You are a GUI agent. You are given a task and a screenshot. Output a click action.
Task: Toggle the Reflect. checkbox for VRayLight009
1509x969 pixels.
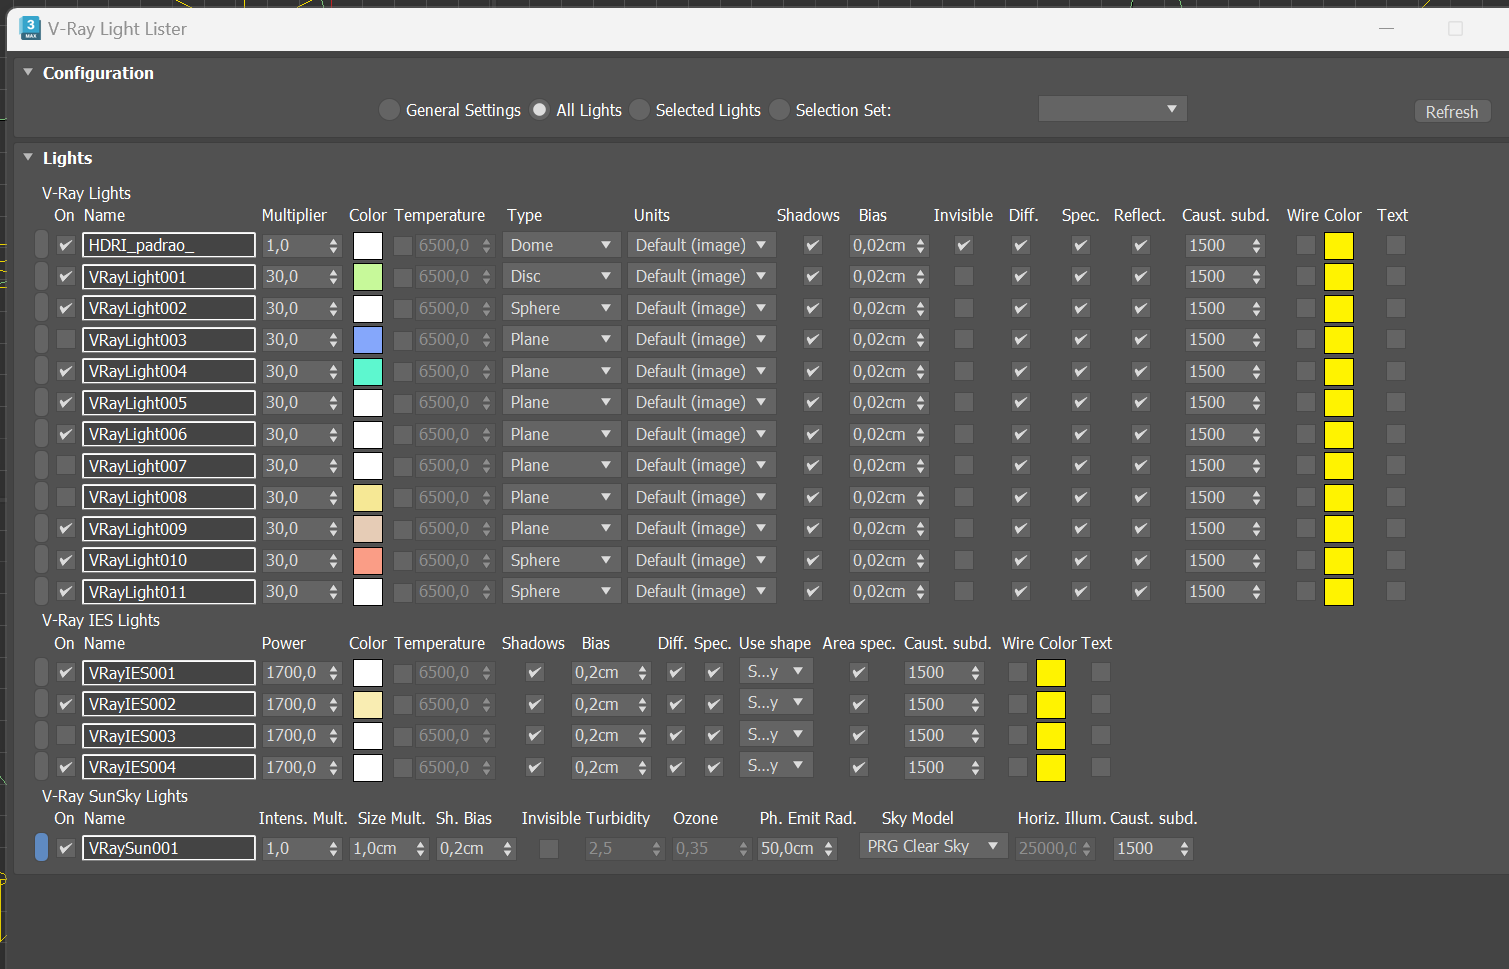pyautogui.click(x=1141, y=529)
